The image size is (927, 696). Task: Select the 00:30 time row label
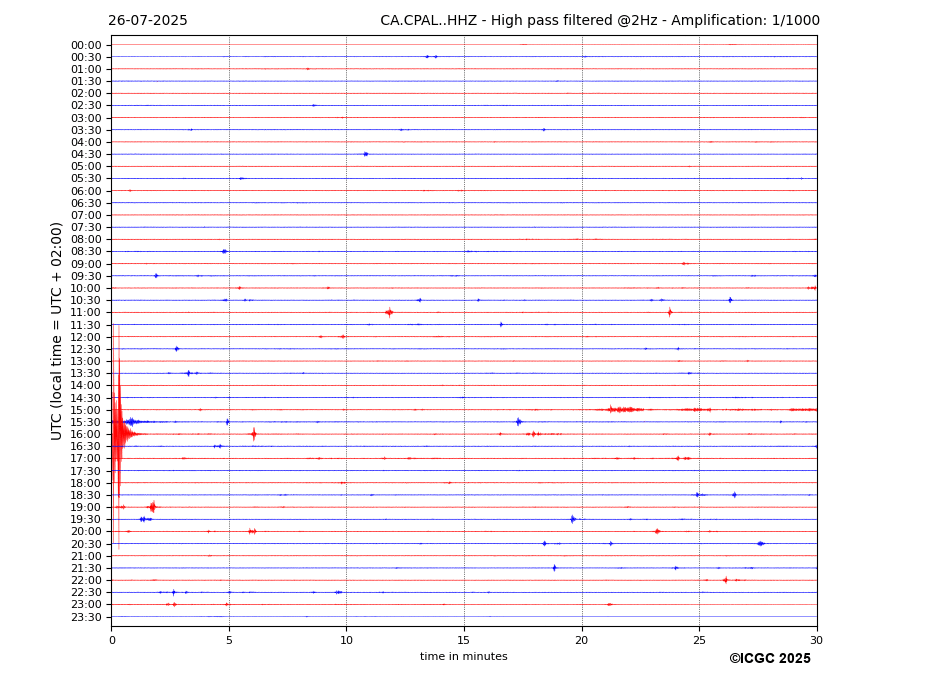tap(86, 57)
